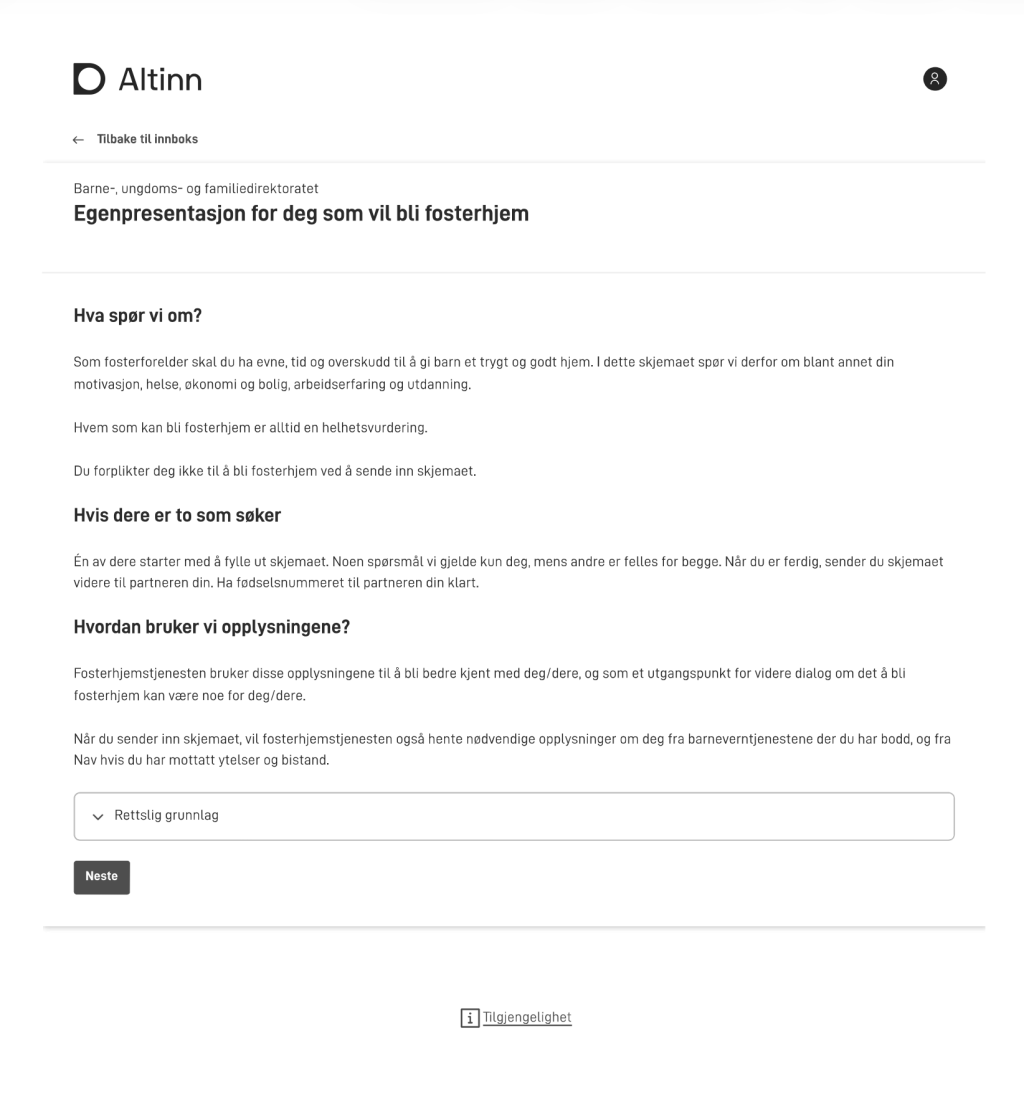
Task: Open the user profile menu icon
Action: (x=934, y=79)
